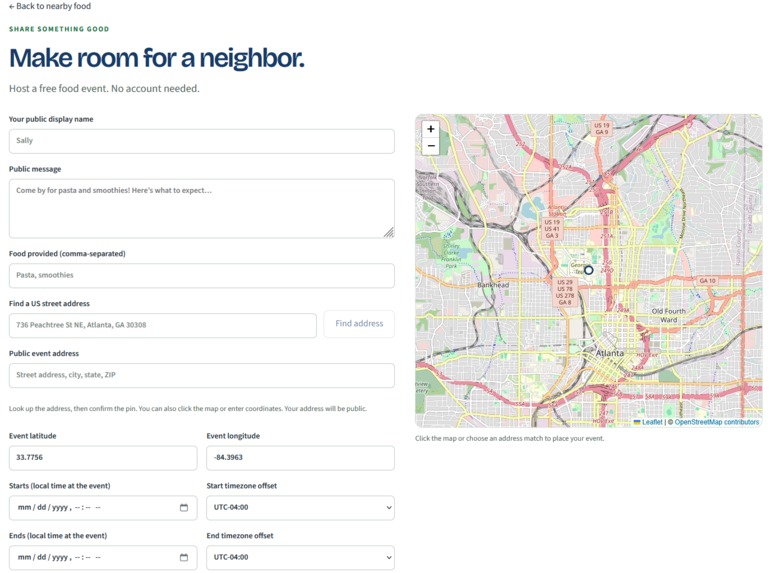
Task: Click the 'Your public display name' label
Action: (x=51, y=119)
